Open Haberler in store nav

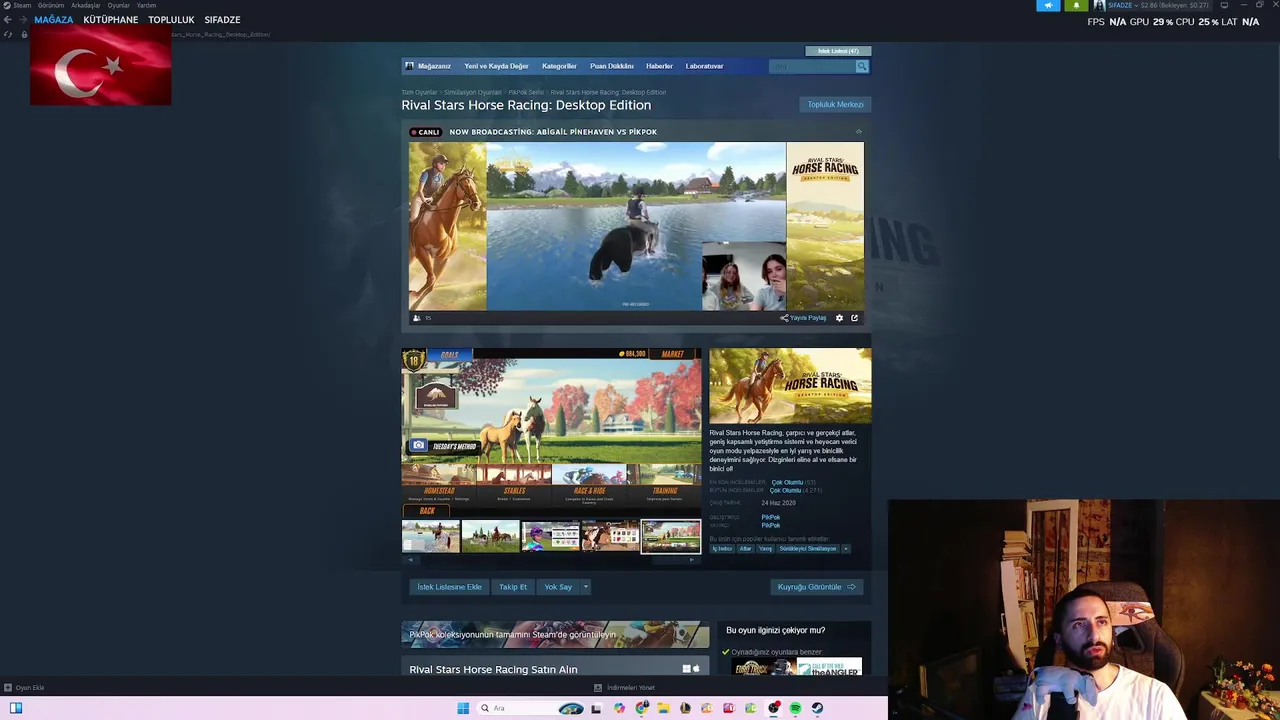[659, 66]
